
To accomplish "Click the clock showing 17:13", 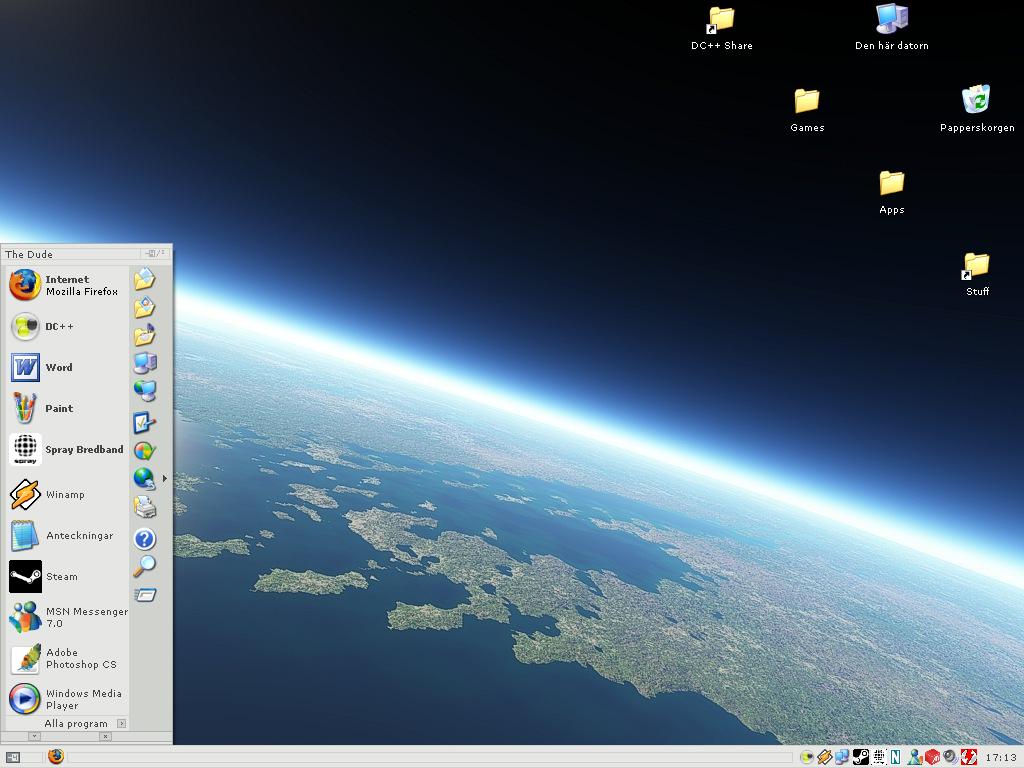I will coord(1001,757).
